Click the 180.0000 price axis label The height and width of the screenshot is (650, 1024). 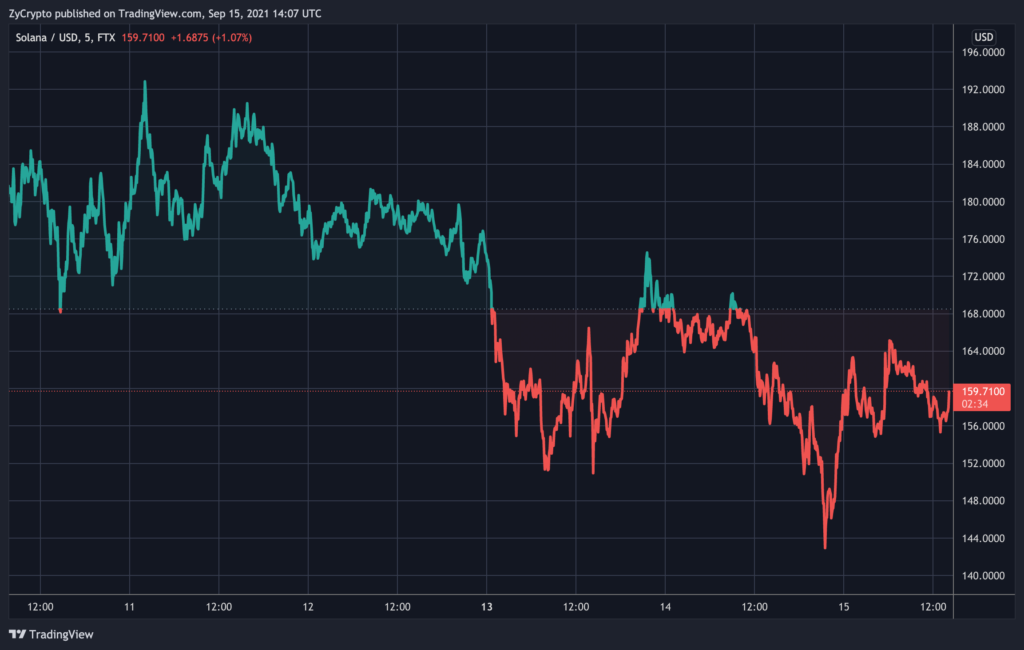point(983,202)
